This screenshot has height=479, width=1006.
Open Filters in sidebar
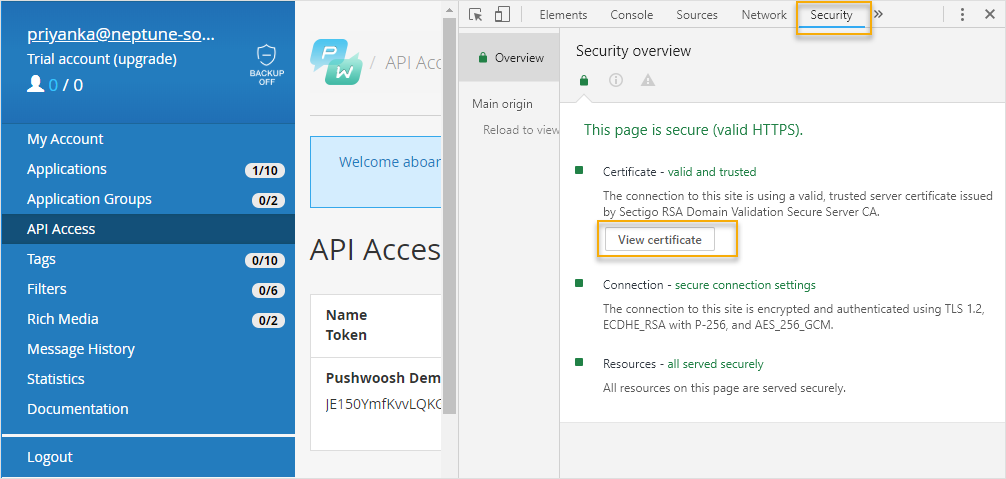click(x=148, y=289)
